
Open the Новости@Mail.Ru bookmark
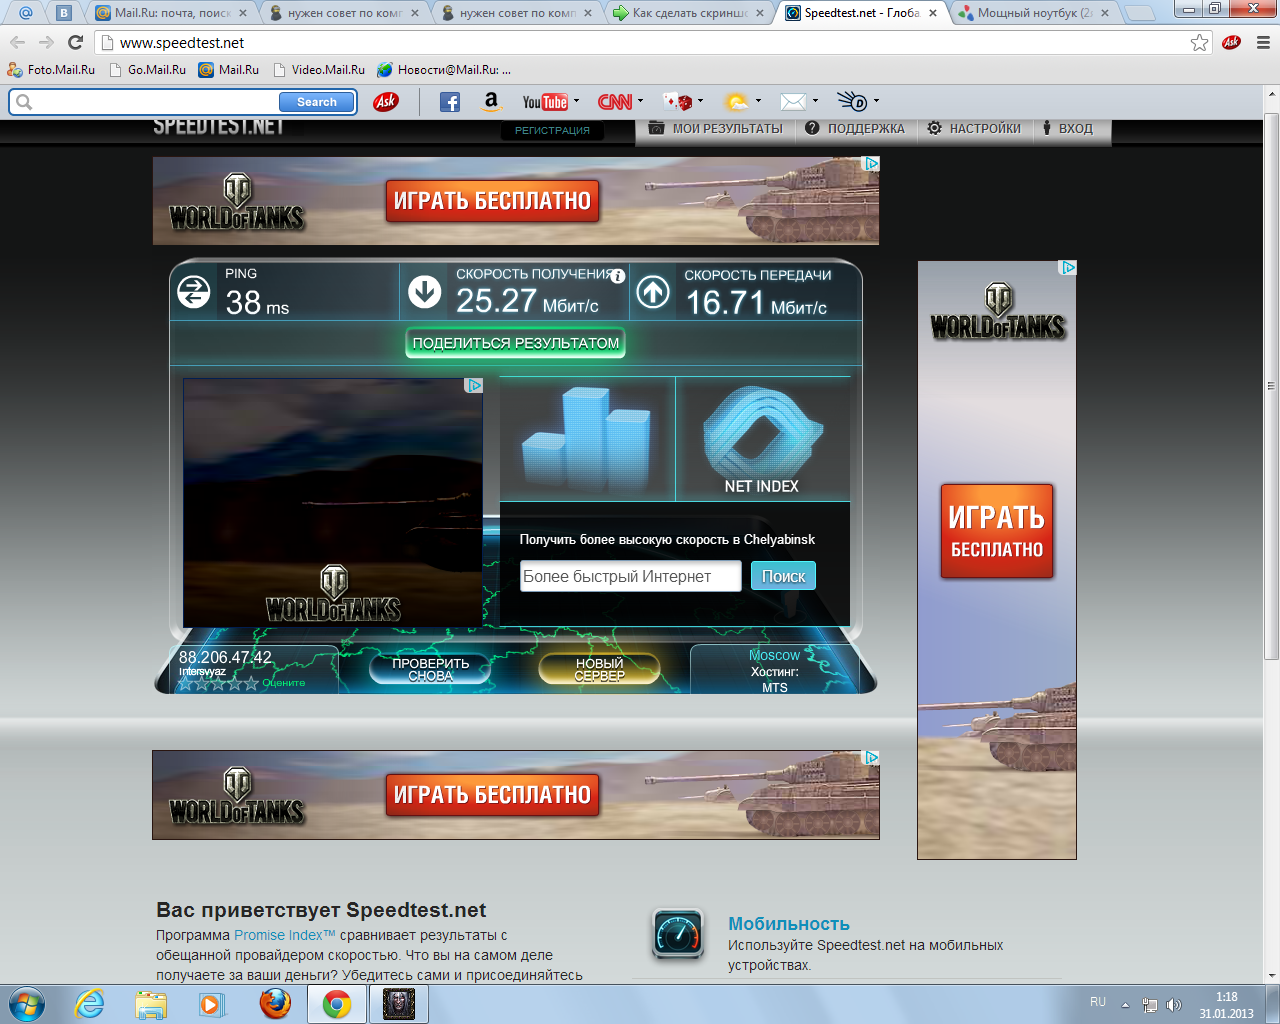(443, 70)
